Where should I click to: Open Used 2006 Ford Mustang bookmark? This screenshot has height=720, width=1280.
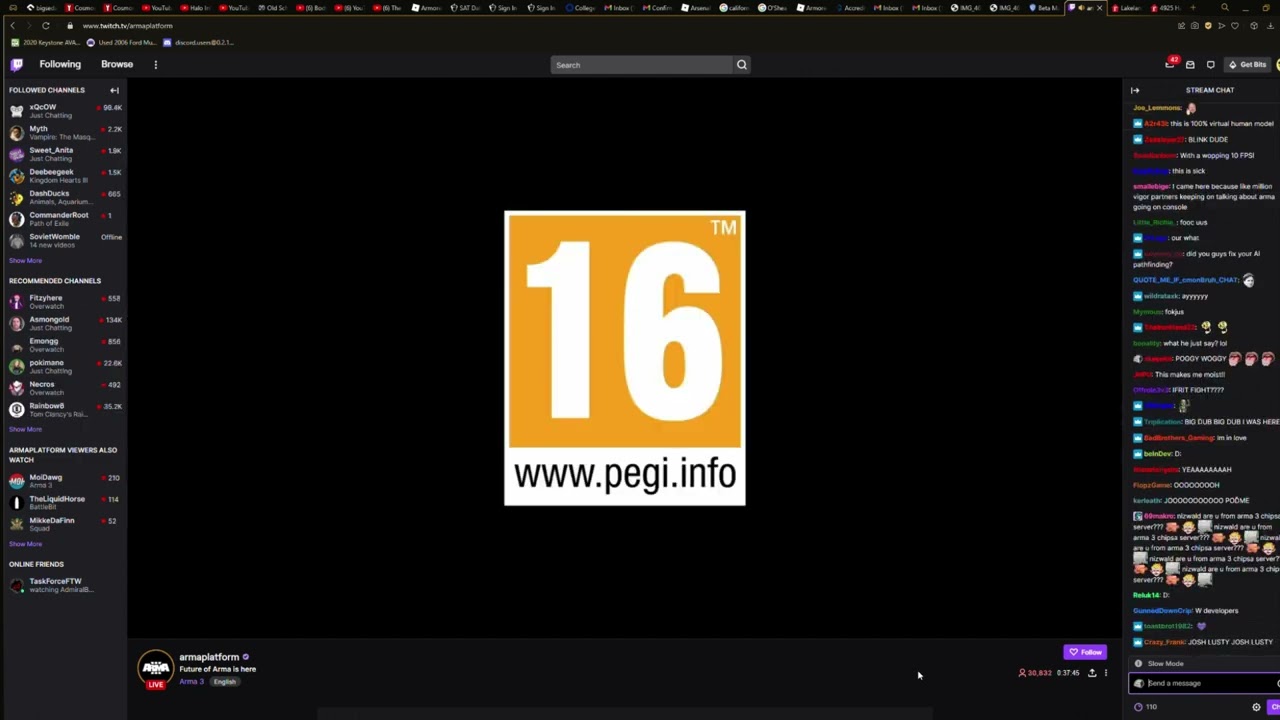coord(121,43)
